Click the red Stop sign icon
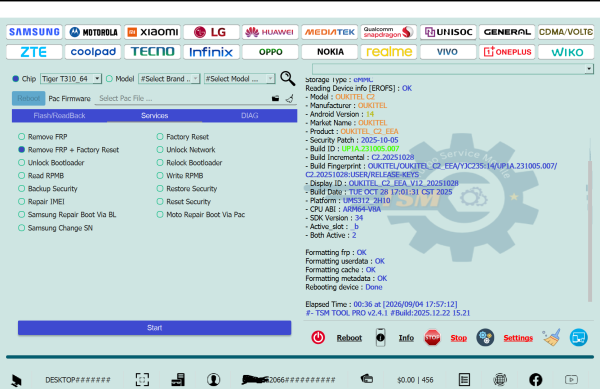The width and height of the screenshot is (600, 389). [432, 337]
